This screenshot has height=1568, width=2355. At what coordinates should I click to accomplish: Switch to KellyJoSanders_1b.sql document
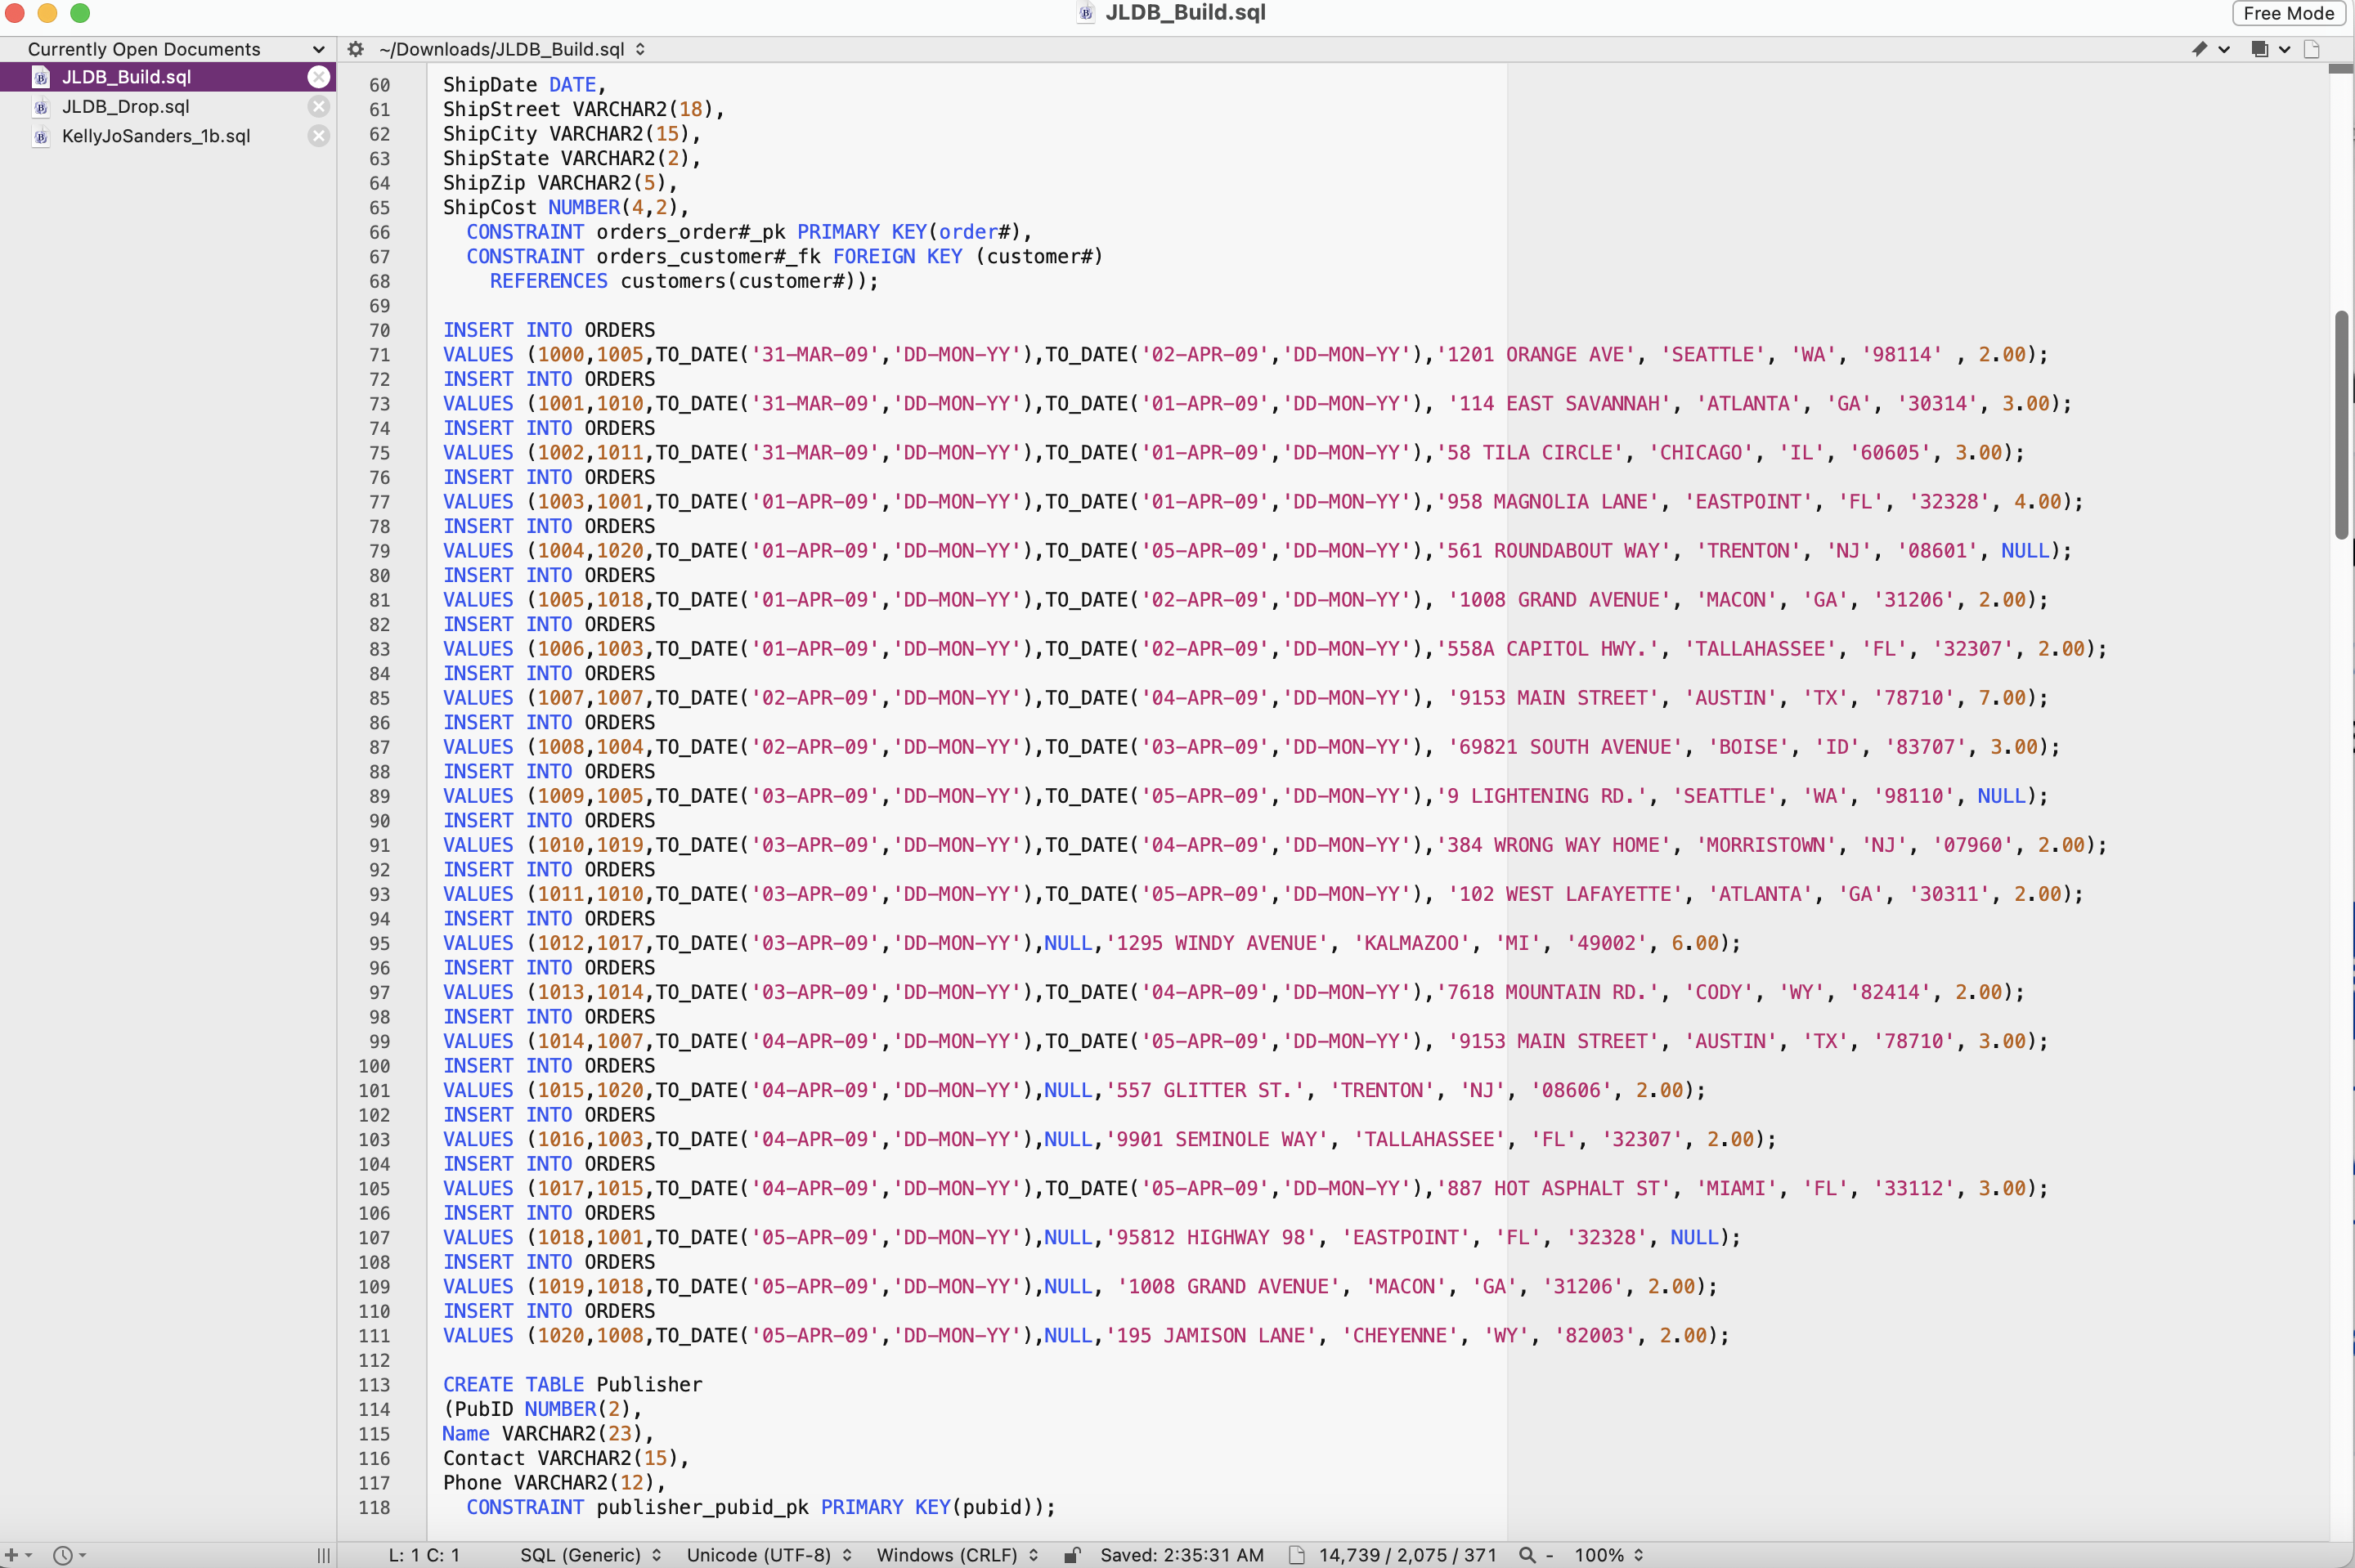point(156,136)
